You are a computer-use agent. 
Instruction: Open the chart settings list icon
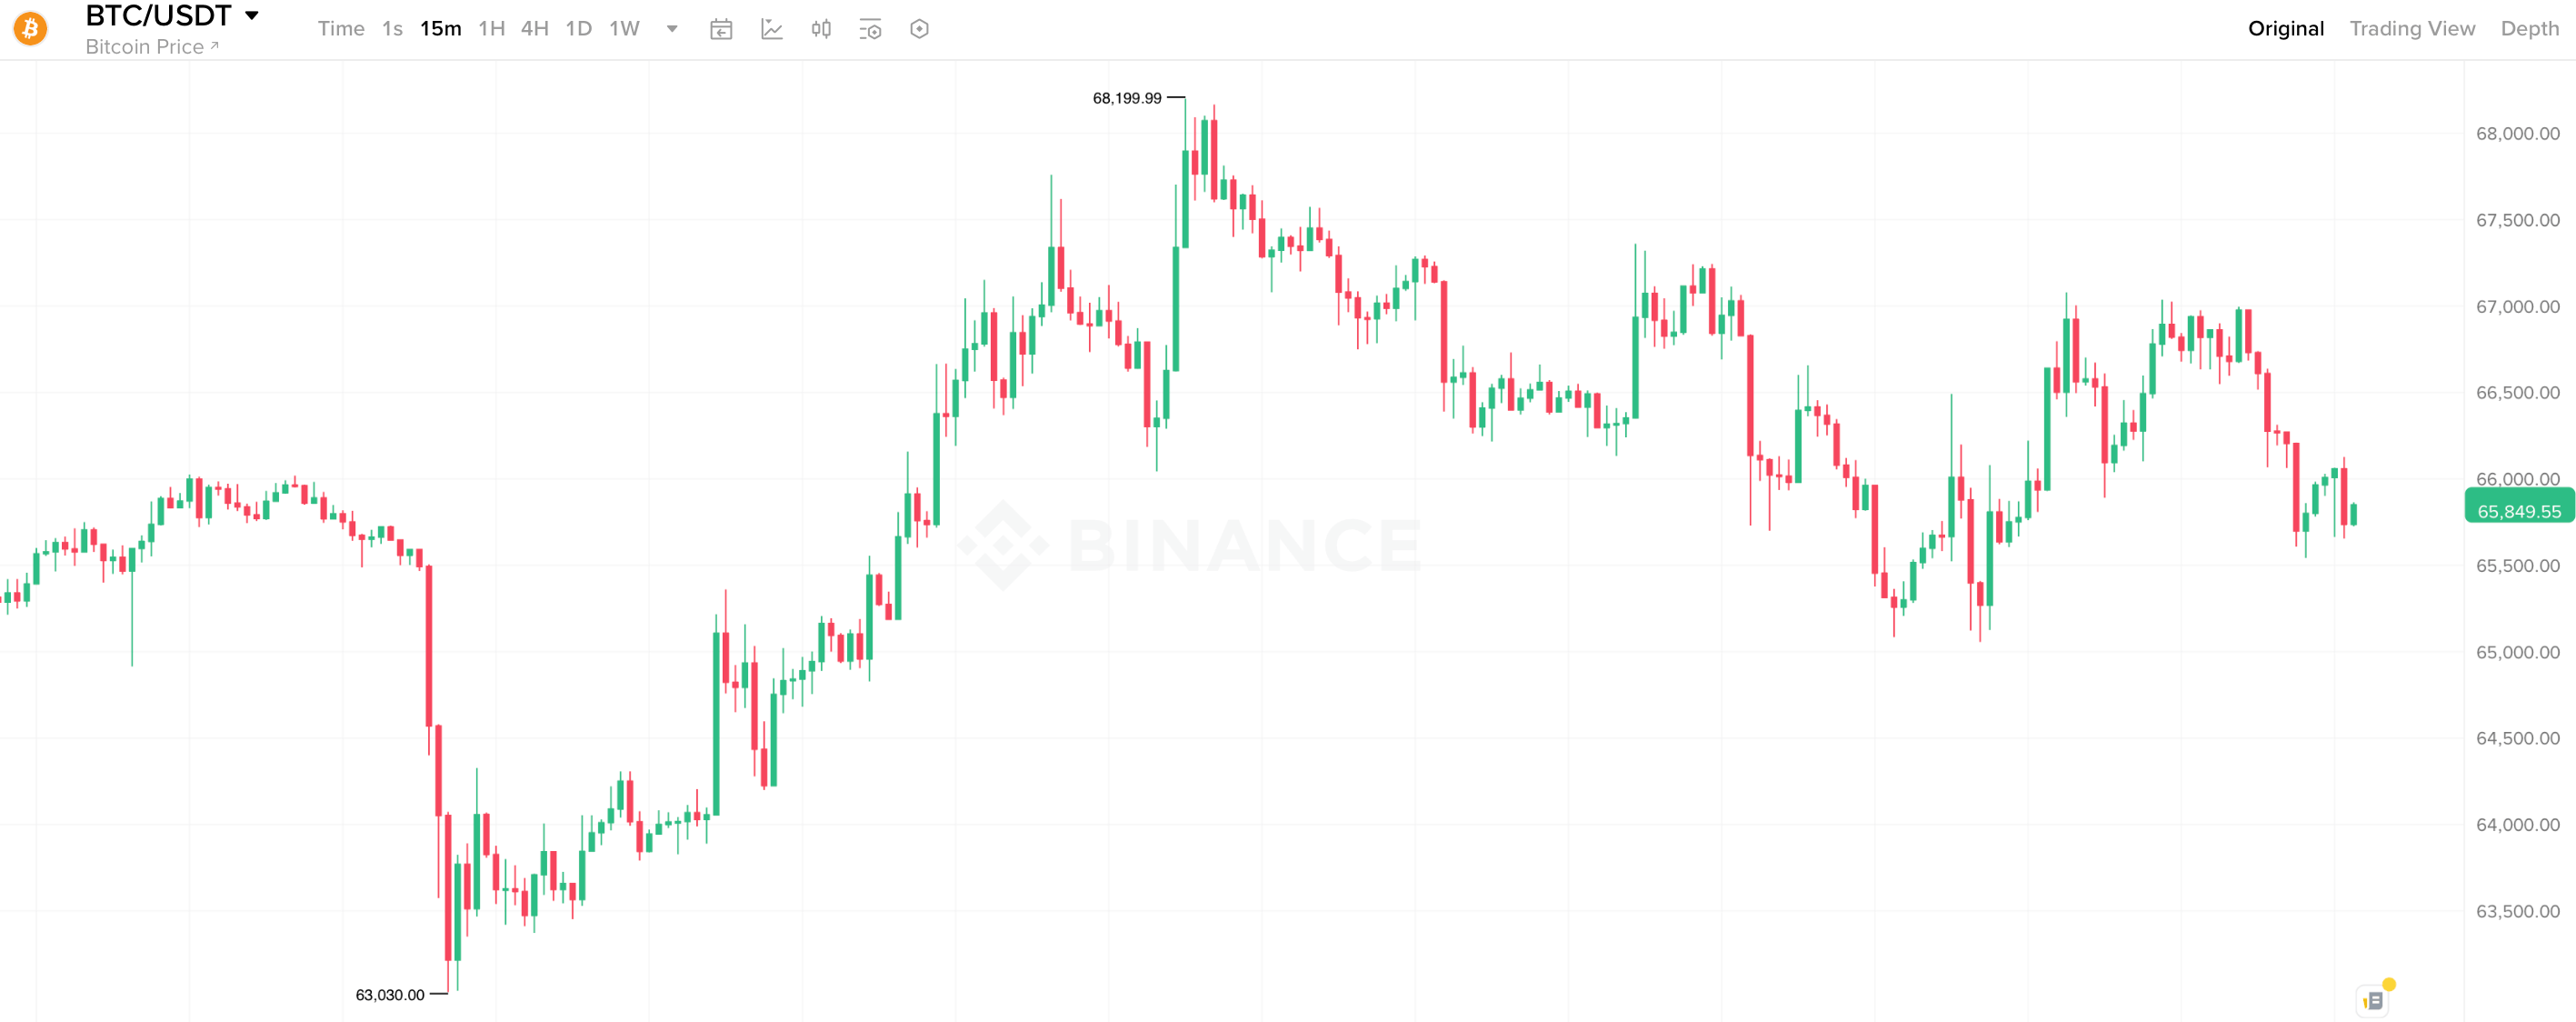coord(870,29)
